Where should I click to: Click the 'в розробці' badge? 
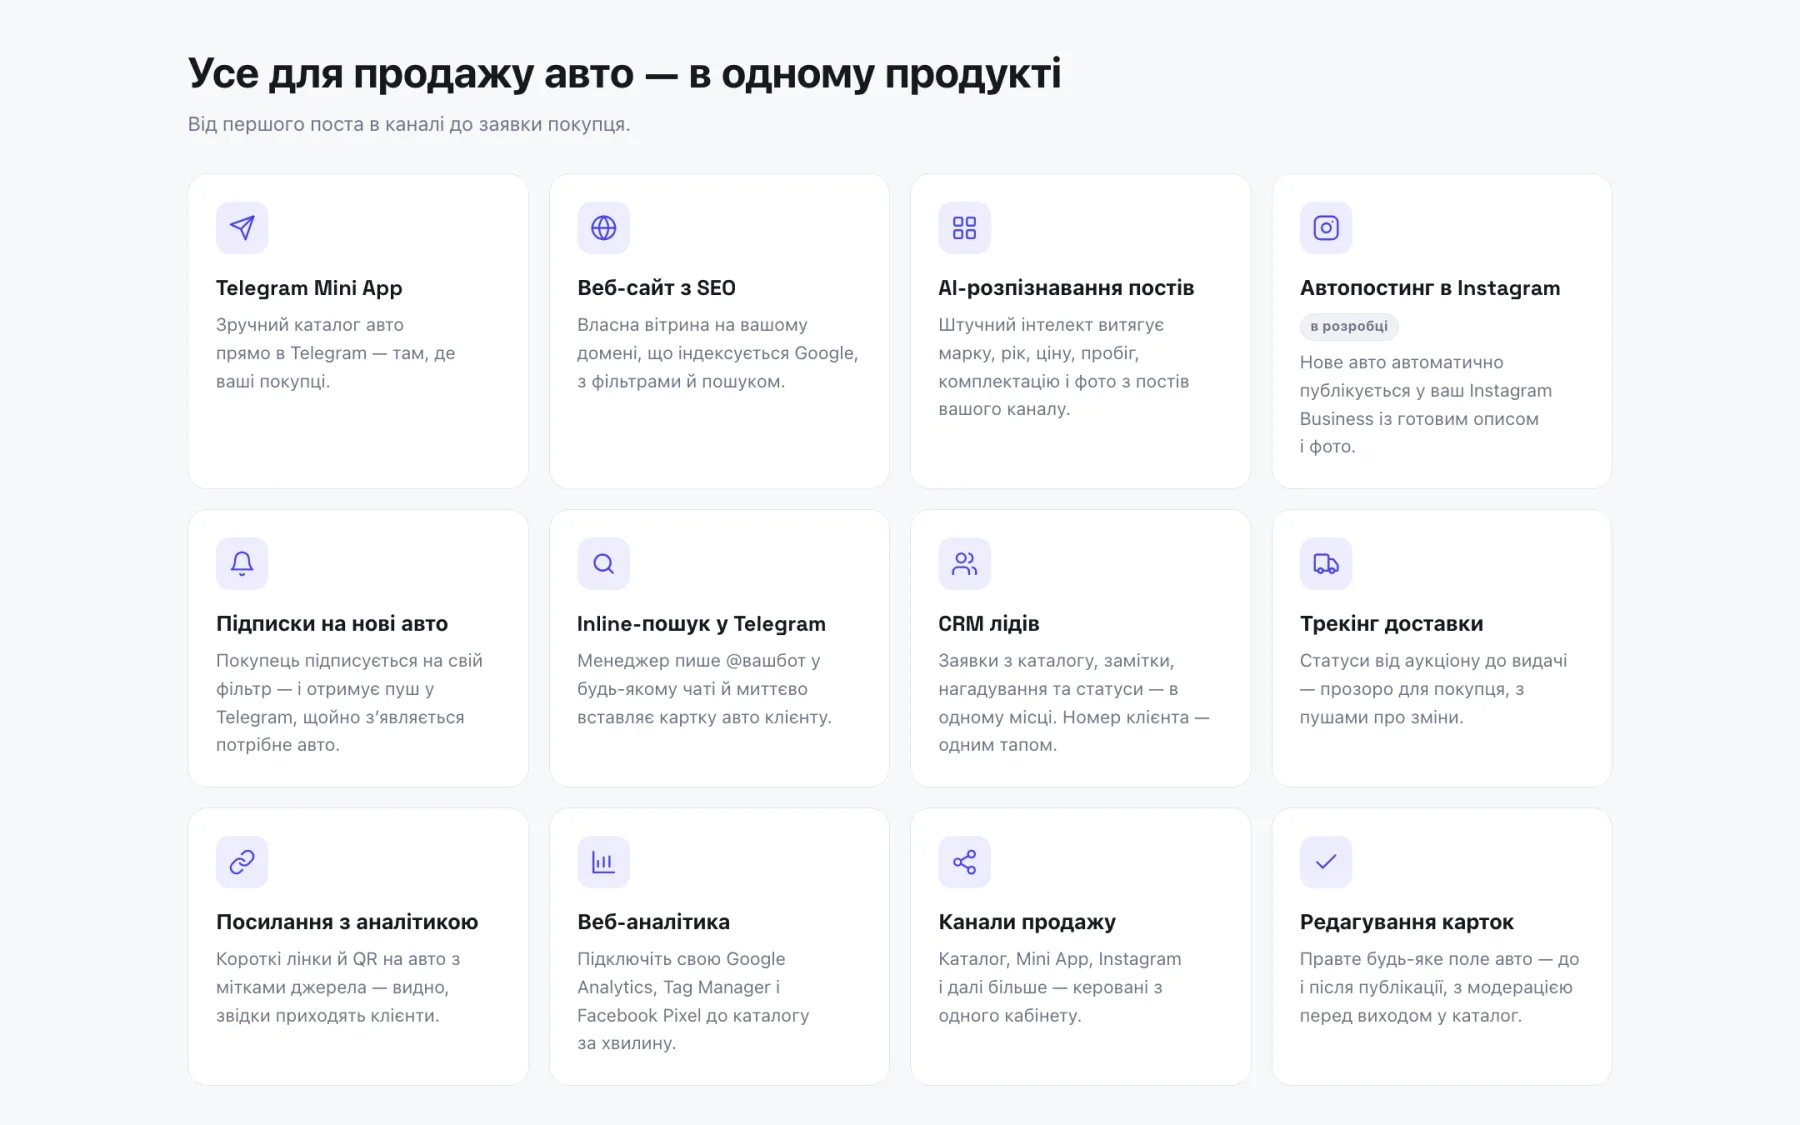tap(1349, 326)
